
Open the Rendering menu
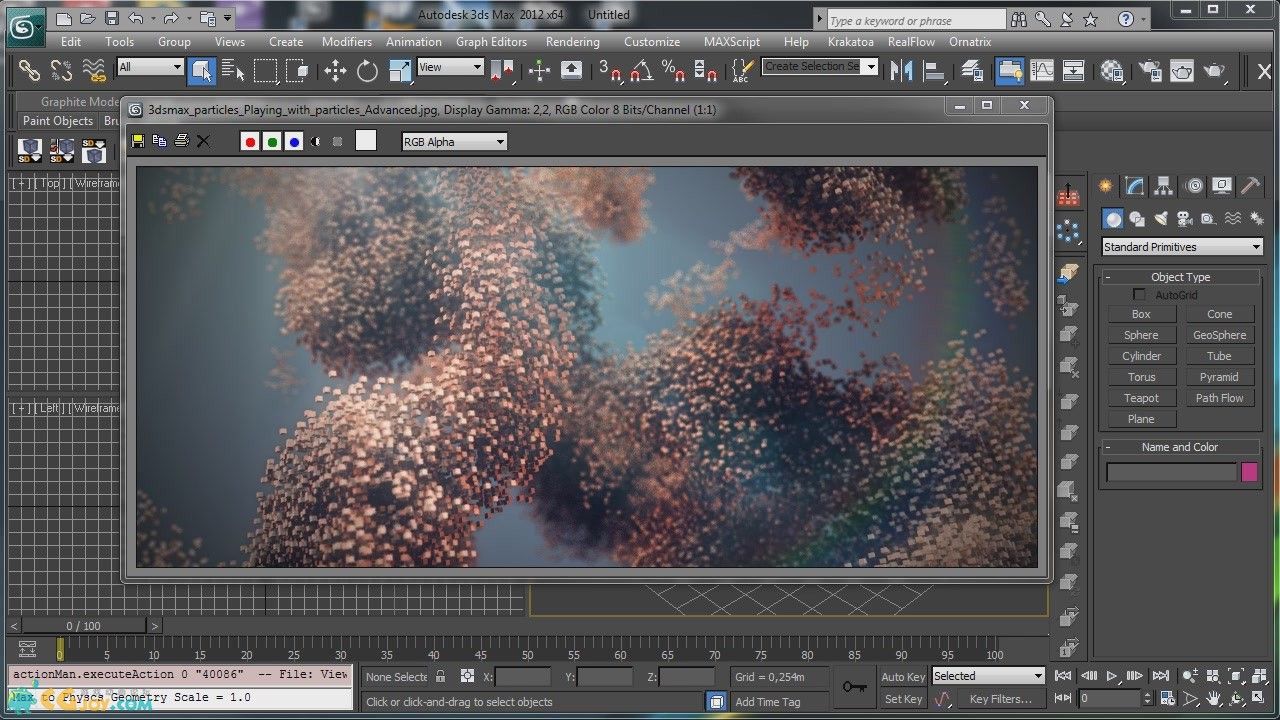(x=572, y=42)
